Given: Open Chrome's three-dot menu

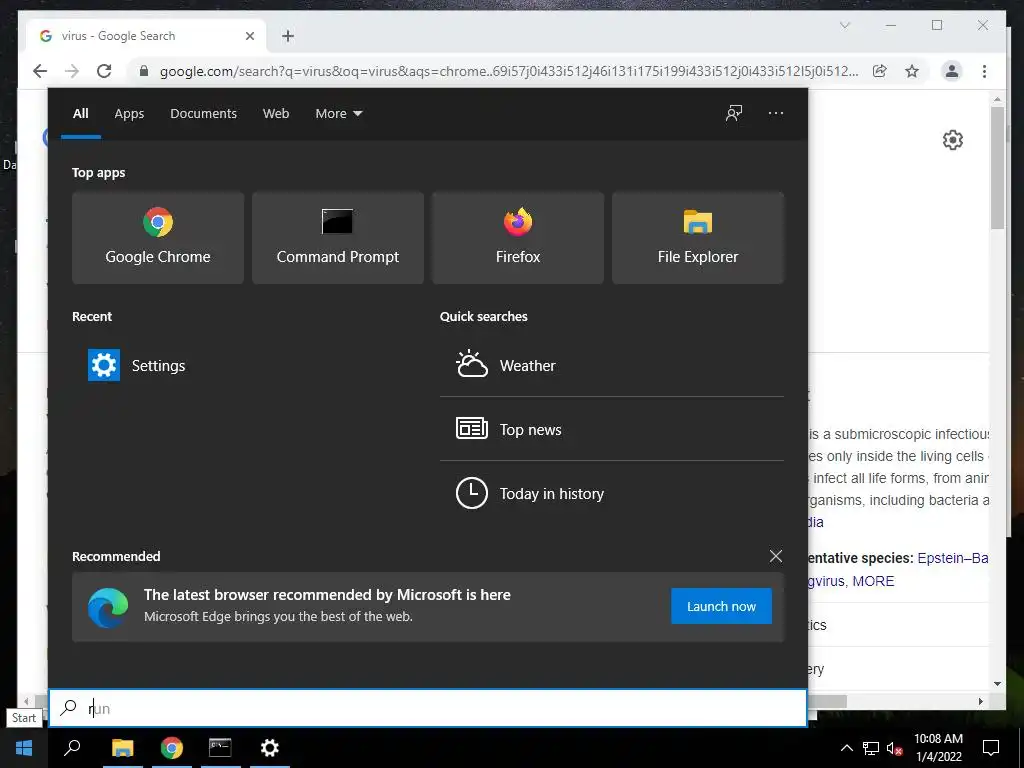Looking at the screenshot, I should coord(984,71).
